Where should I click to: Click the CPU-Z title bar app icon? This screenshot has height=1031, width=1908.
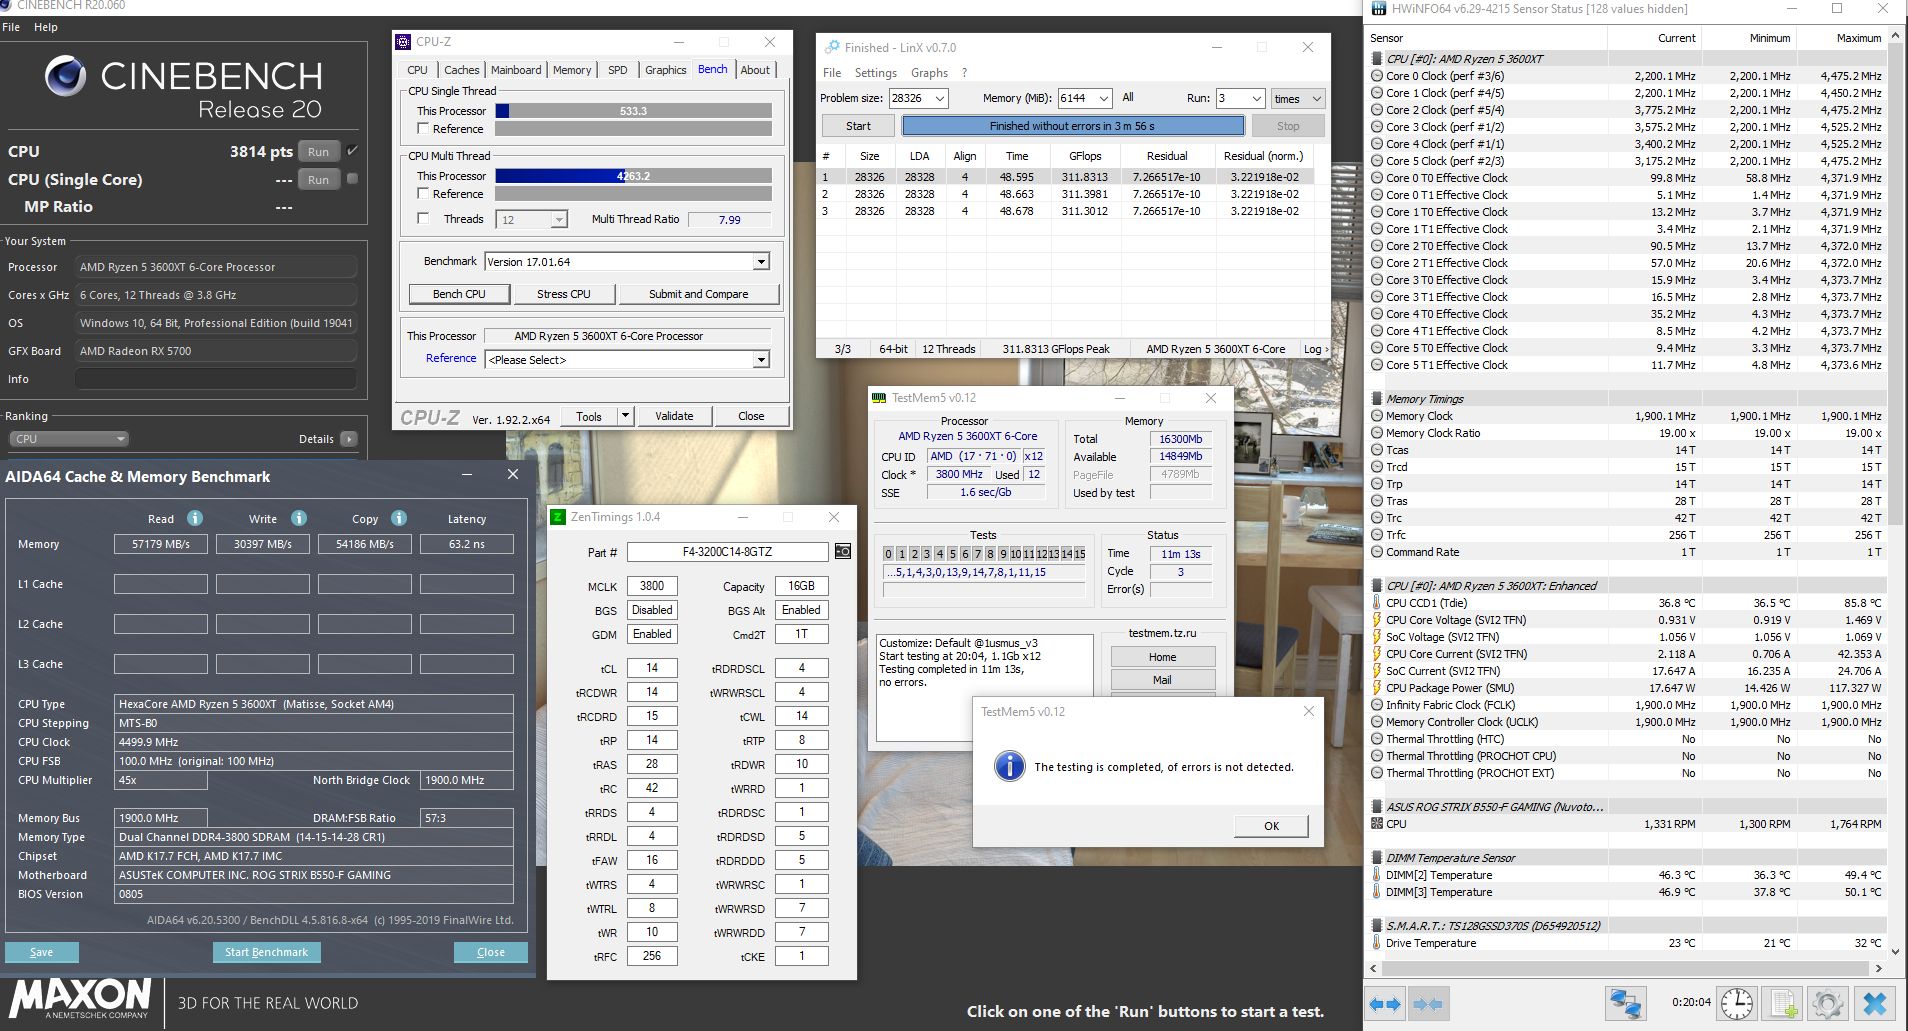[404, 42]
